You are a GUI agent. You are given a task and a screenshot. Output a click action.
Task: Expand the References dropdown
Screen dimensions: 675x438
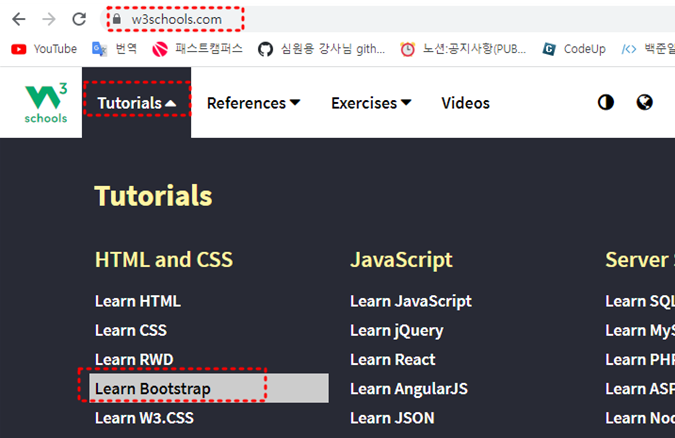click(253, 103)
